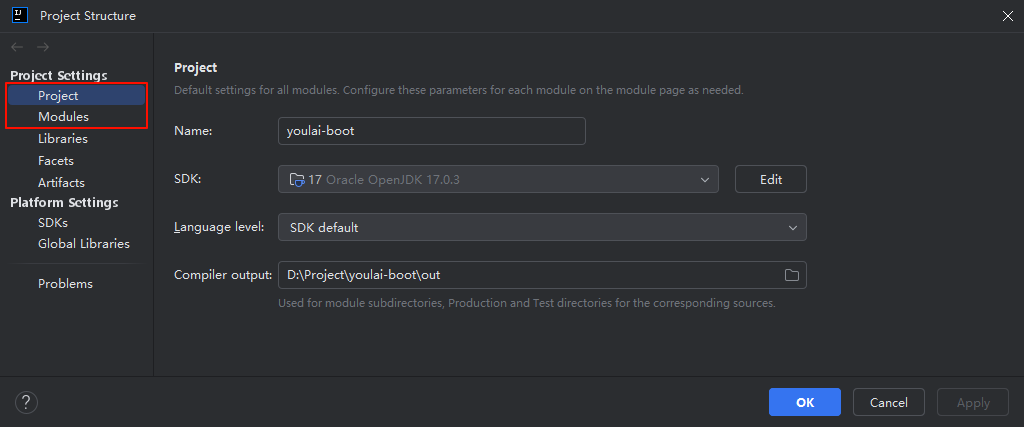The height and width of the screenshot is (427, 1024).
Task: Click the back navigation arrow
Action: [17, 47]
